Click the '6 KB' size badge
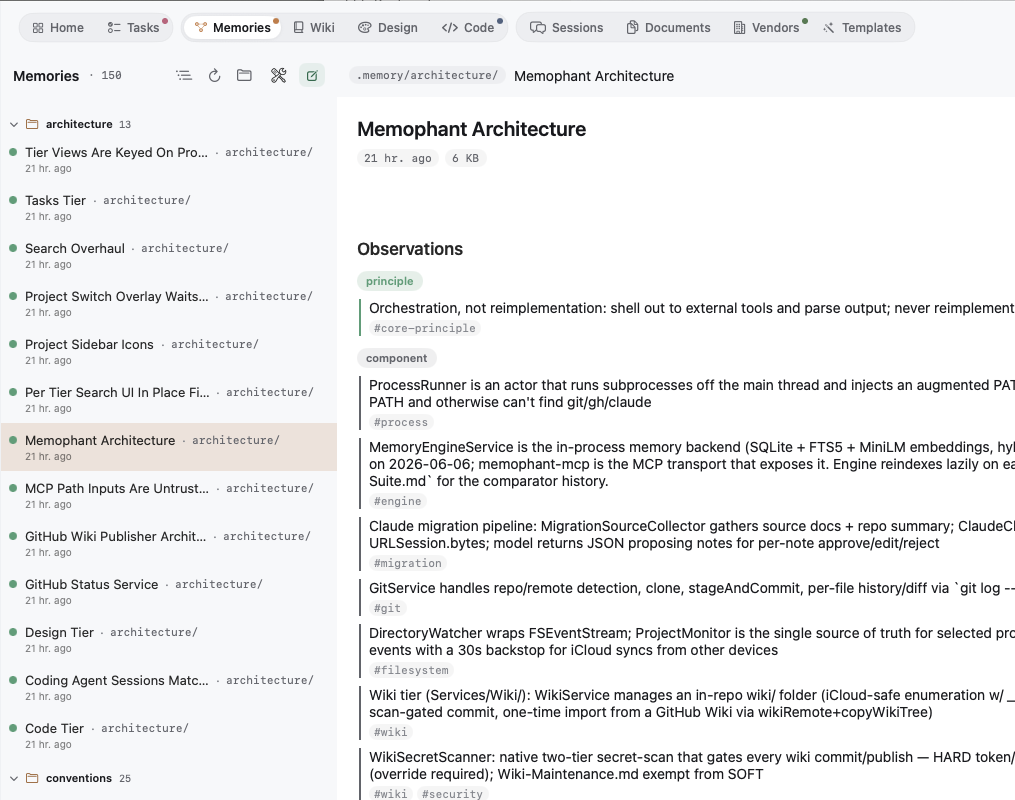 pyautogui.click(x=465, y=159)
